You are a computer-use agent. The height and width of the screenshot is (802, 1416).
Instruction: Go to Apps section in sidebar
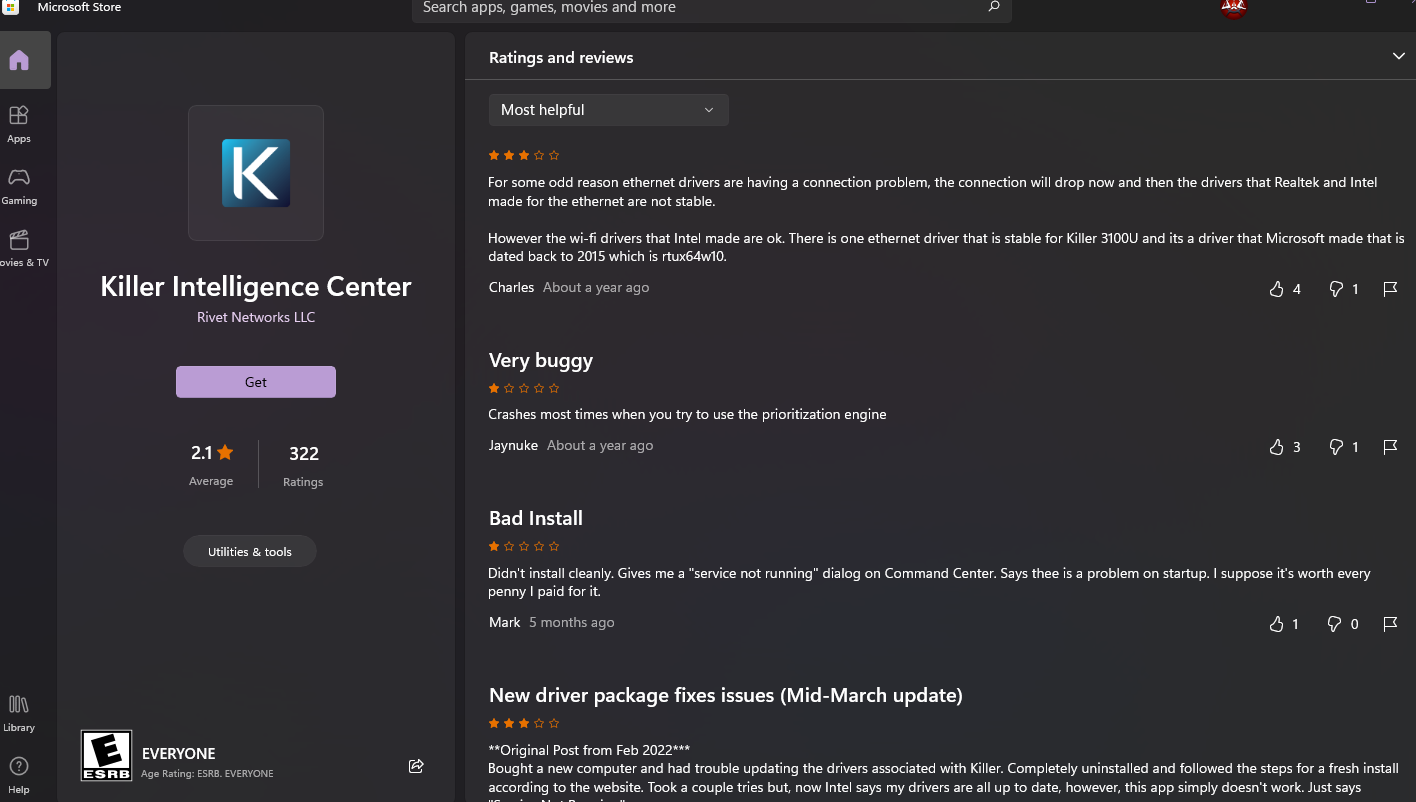19,123
